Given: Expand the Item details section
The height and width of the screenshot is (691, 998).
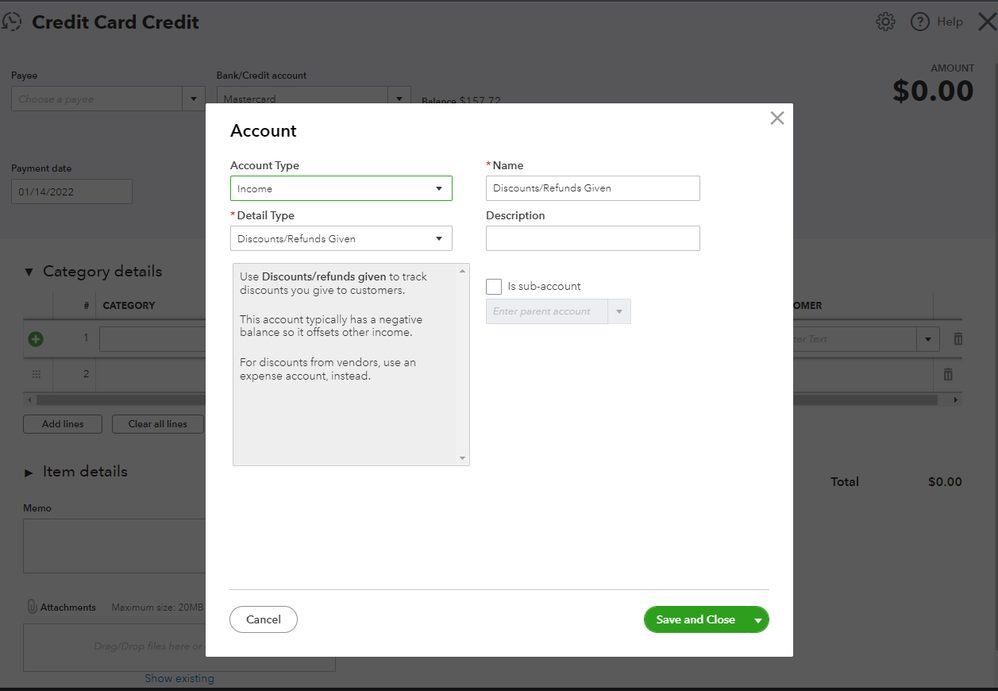Looking at the screenshot, I should [x=29, y=473].
